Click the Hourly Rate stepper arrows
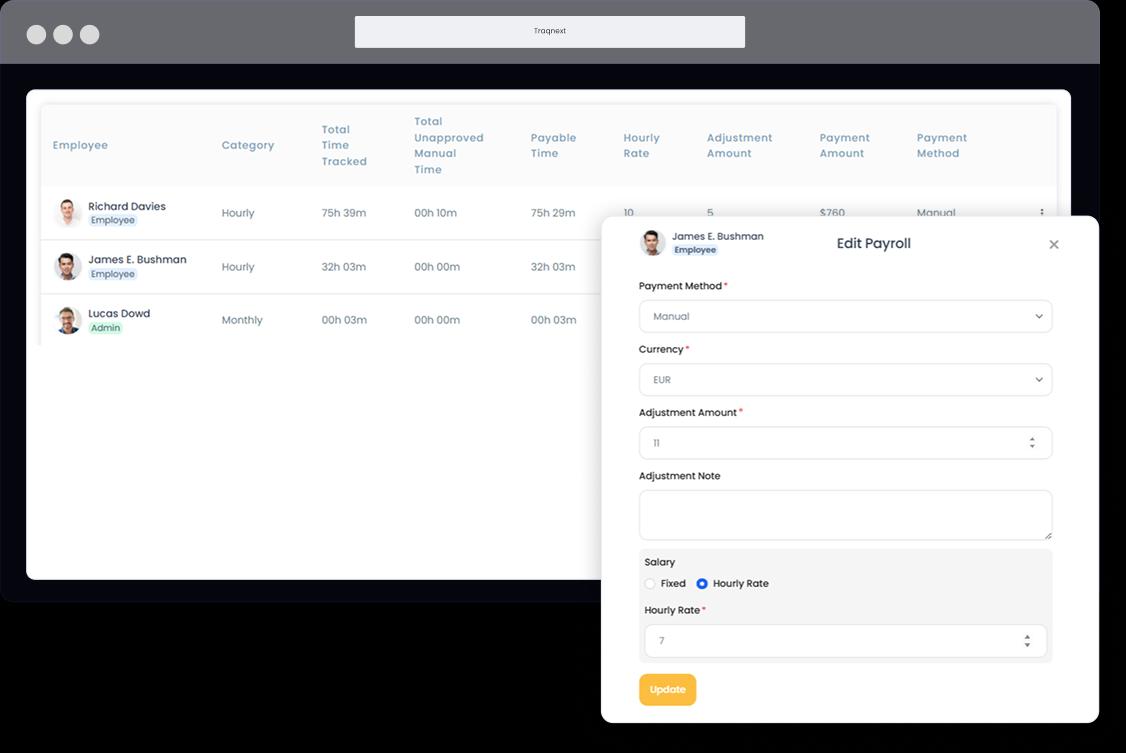This screenshot has width=1126, height=753. pyautogui.click(x=1027, y=641)
